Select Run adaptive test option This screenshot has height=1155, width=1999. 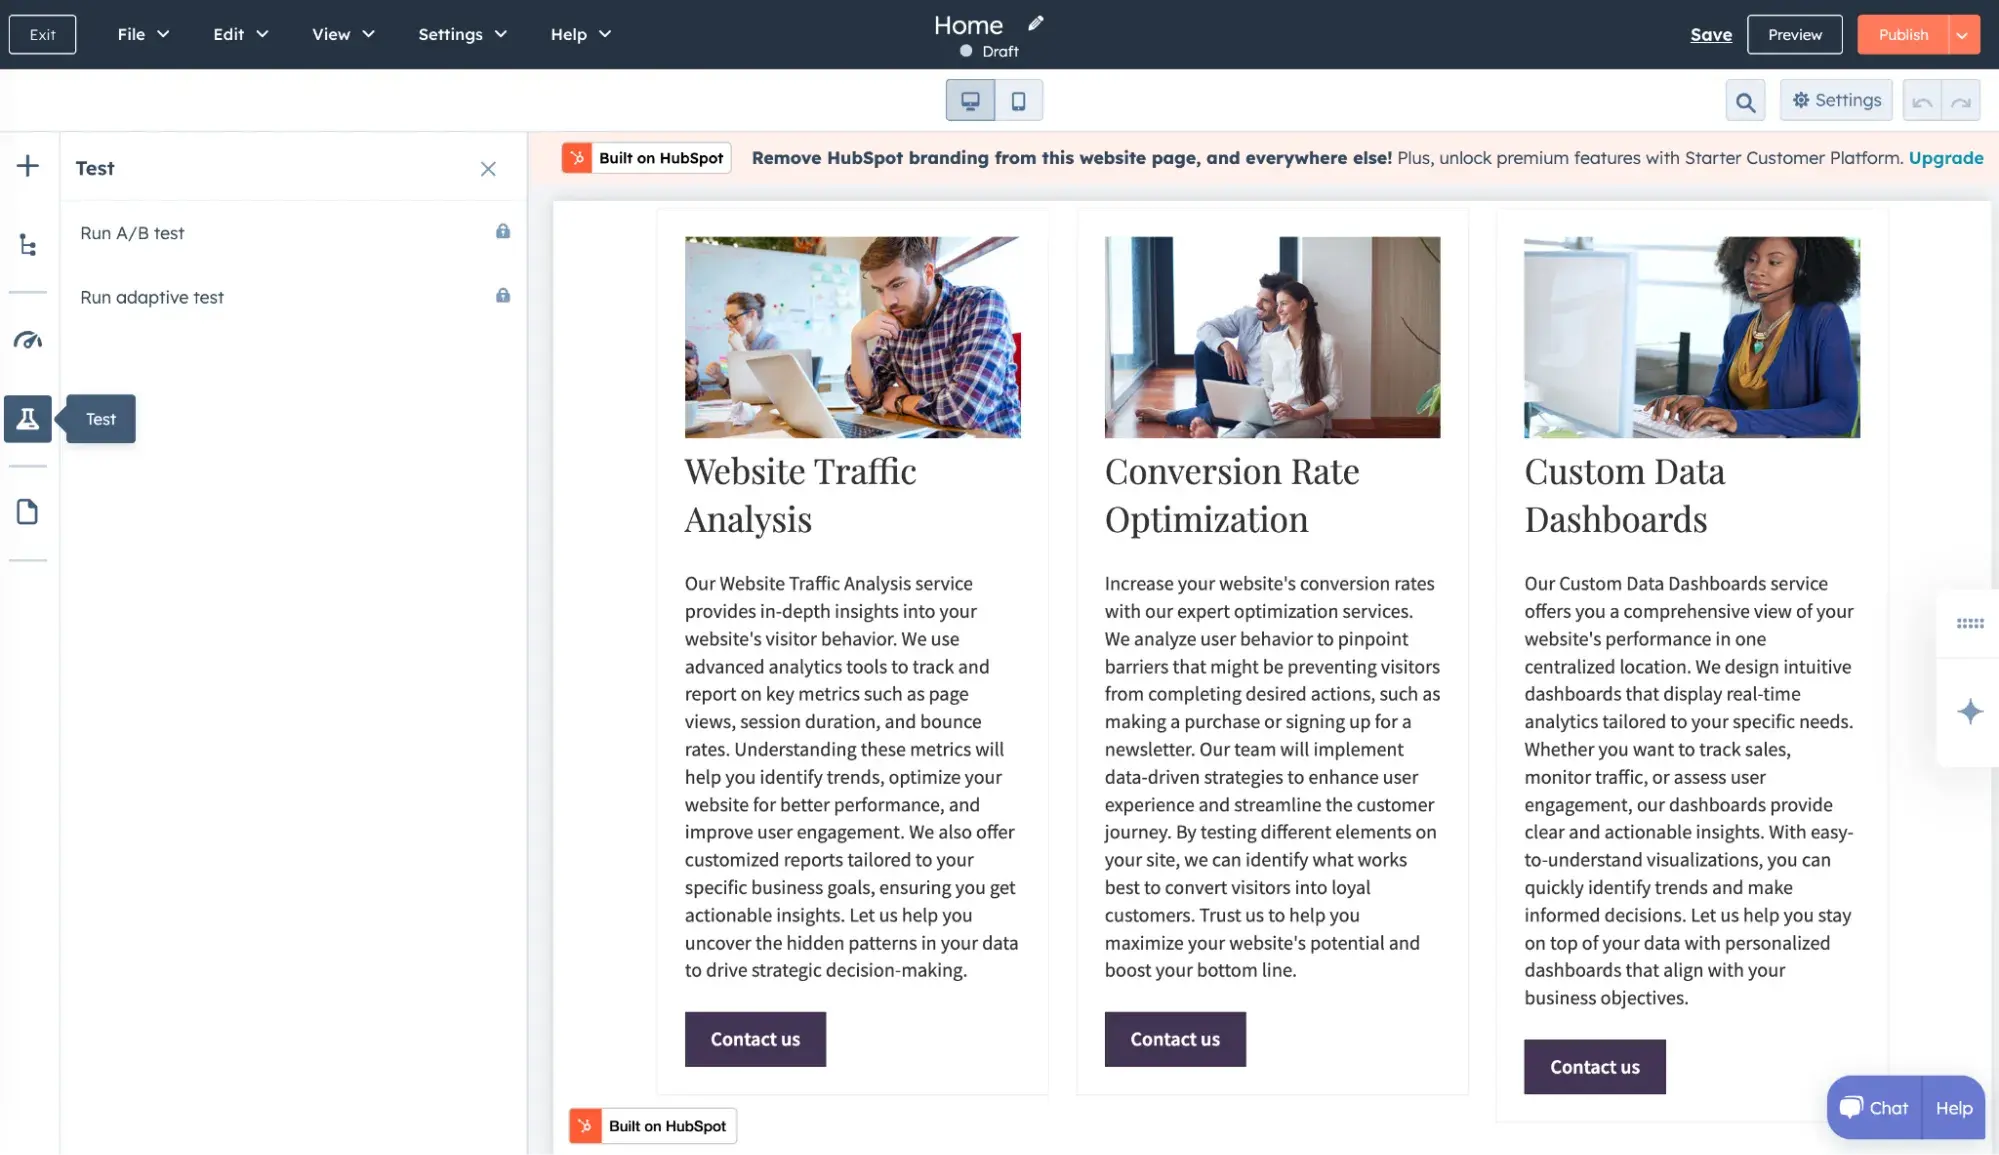pos(152,297)
